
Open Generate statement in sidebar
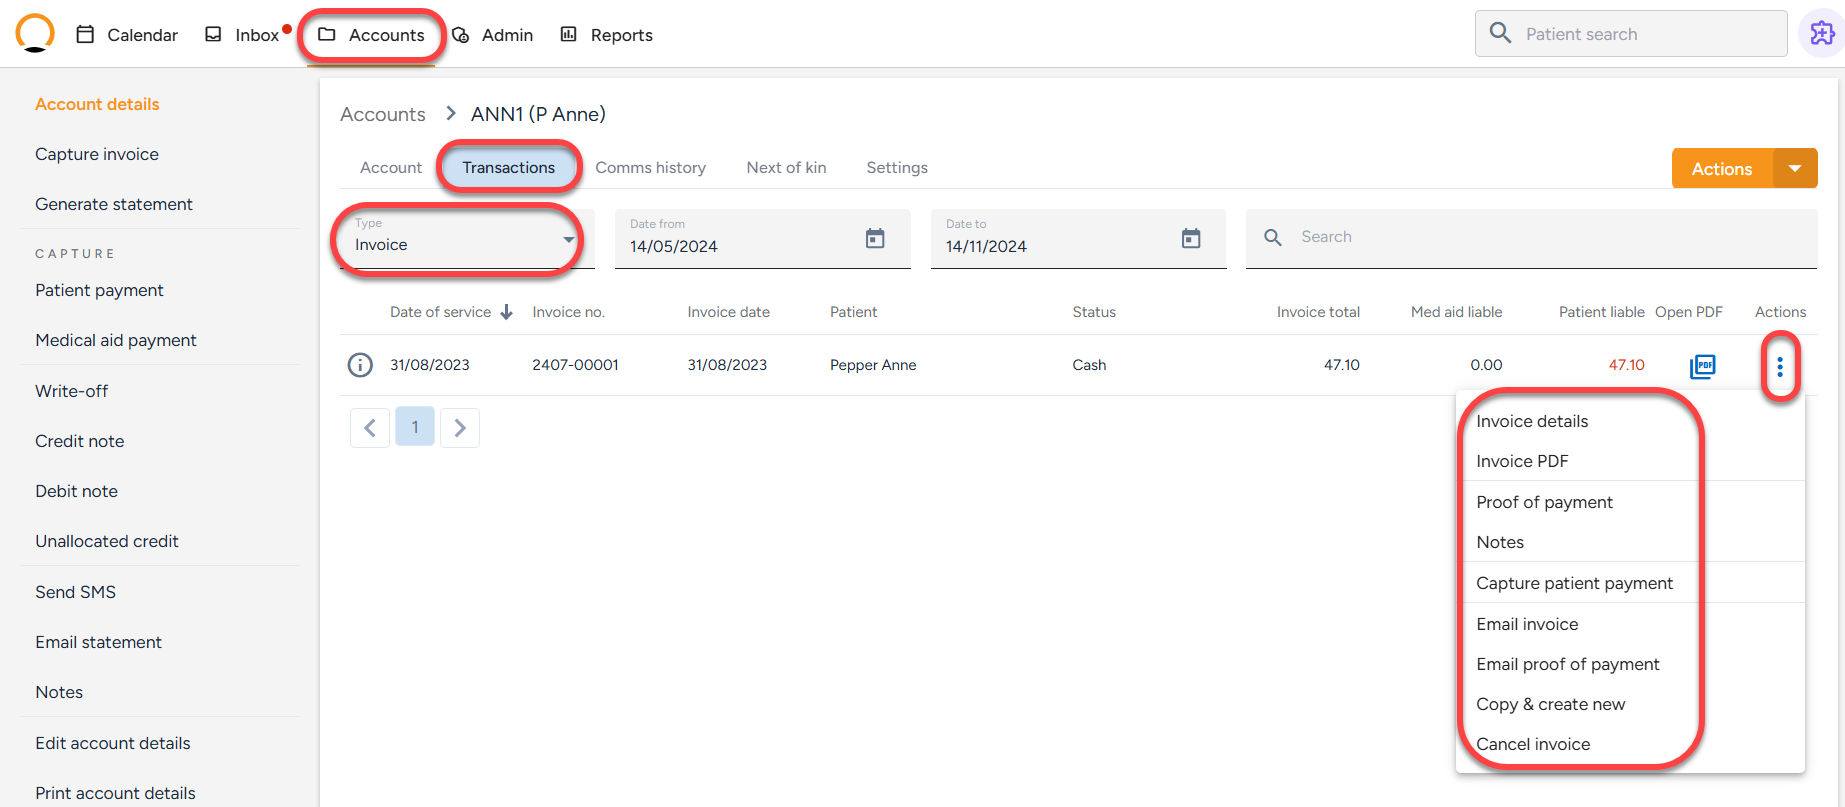pos(114,204)
